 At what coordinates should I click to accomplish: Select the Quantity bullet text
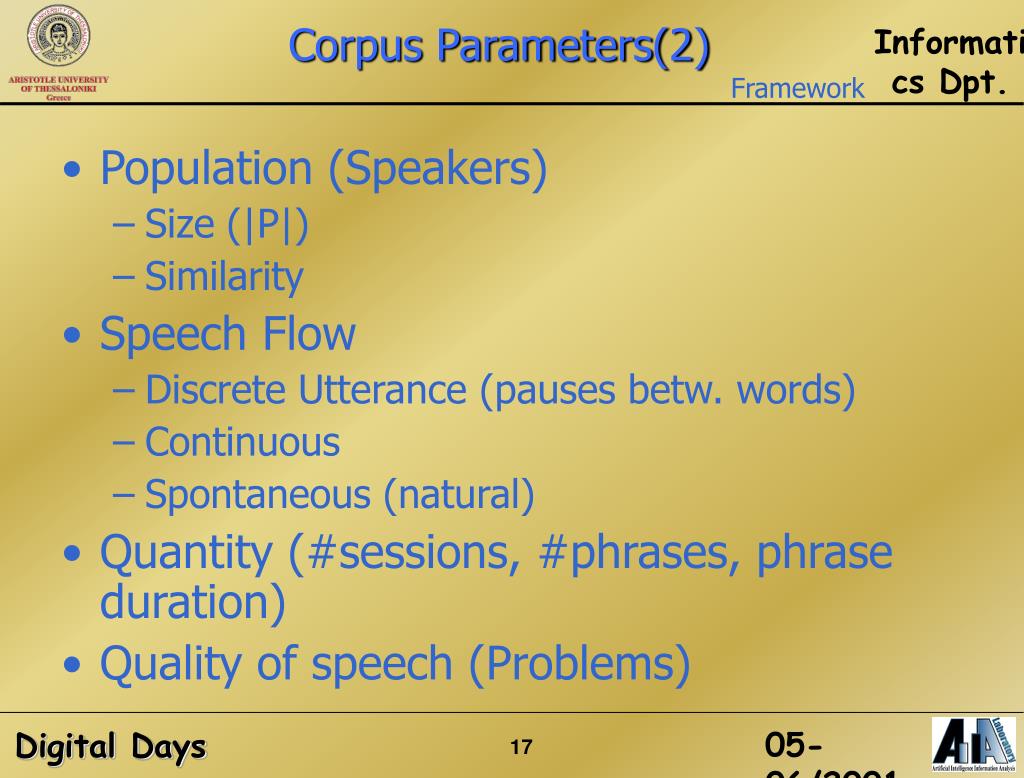496,577
